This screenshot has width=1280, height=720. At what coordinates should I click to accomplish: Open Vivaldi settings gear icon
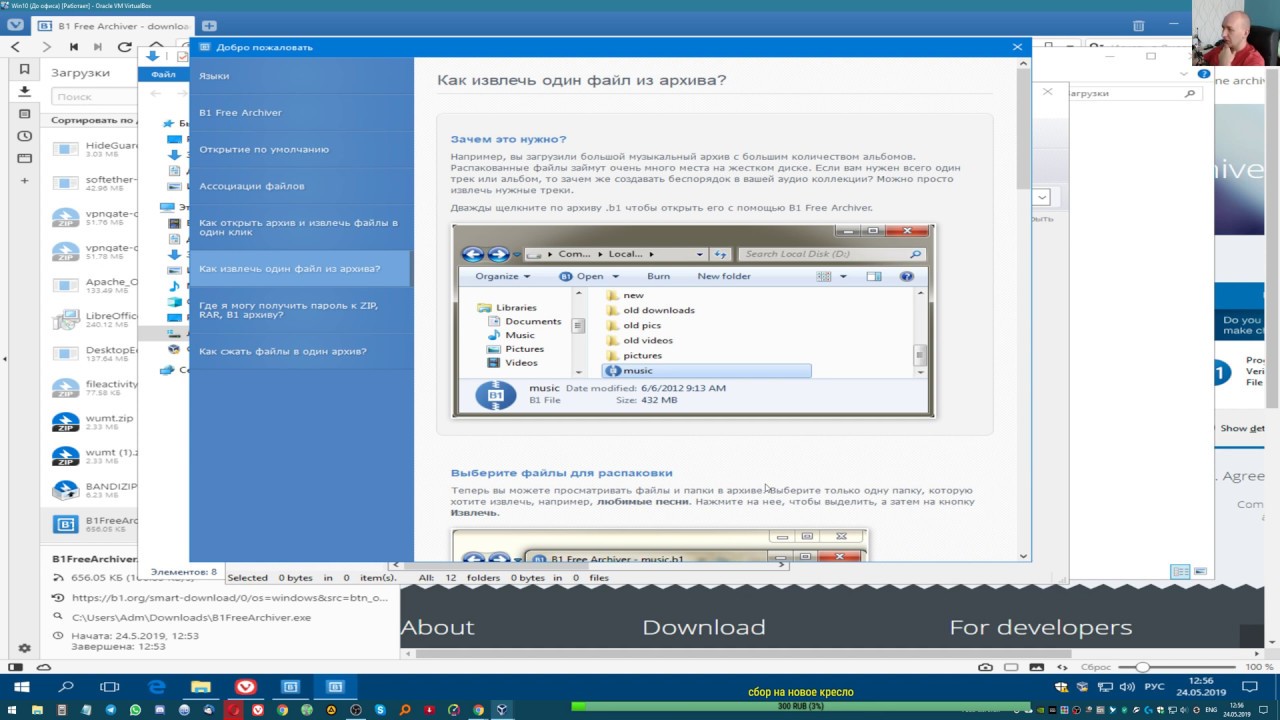point(25,648)
